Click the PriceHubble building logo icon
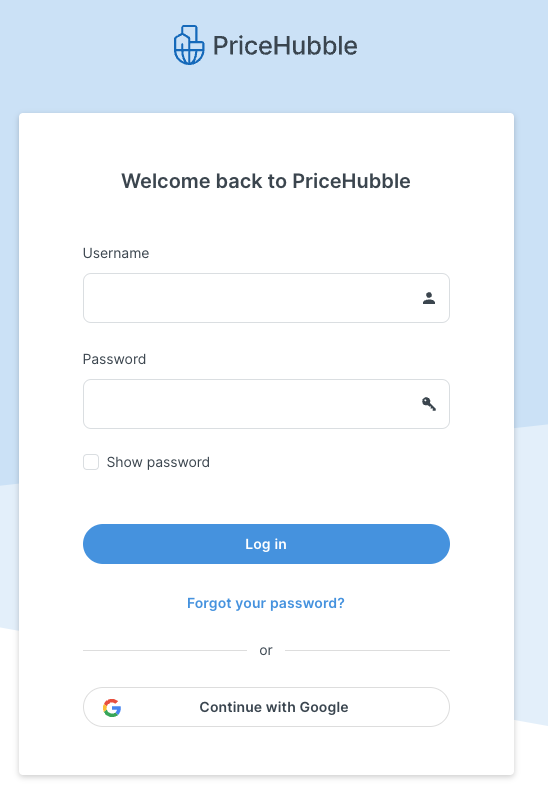The height and width of the screenshot is (790, 548). [189, 45]
